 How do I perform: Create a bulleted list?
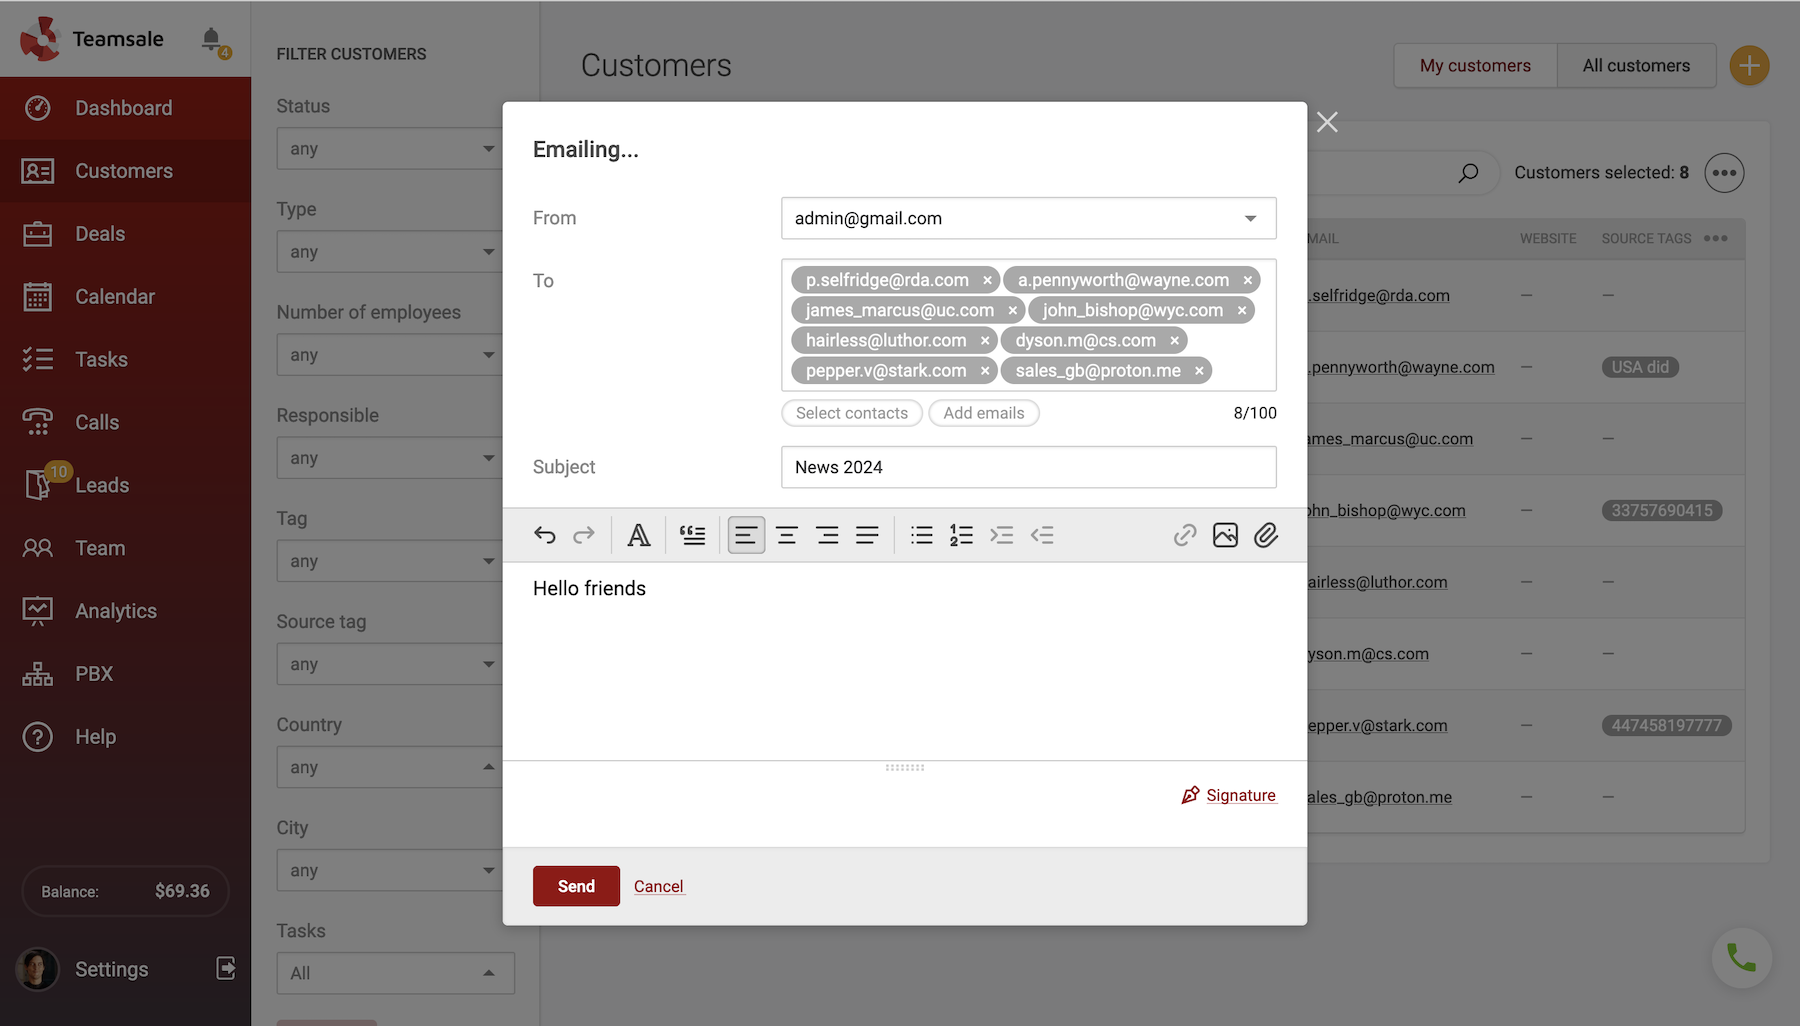(921, 536)
